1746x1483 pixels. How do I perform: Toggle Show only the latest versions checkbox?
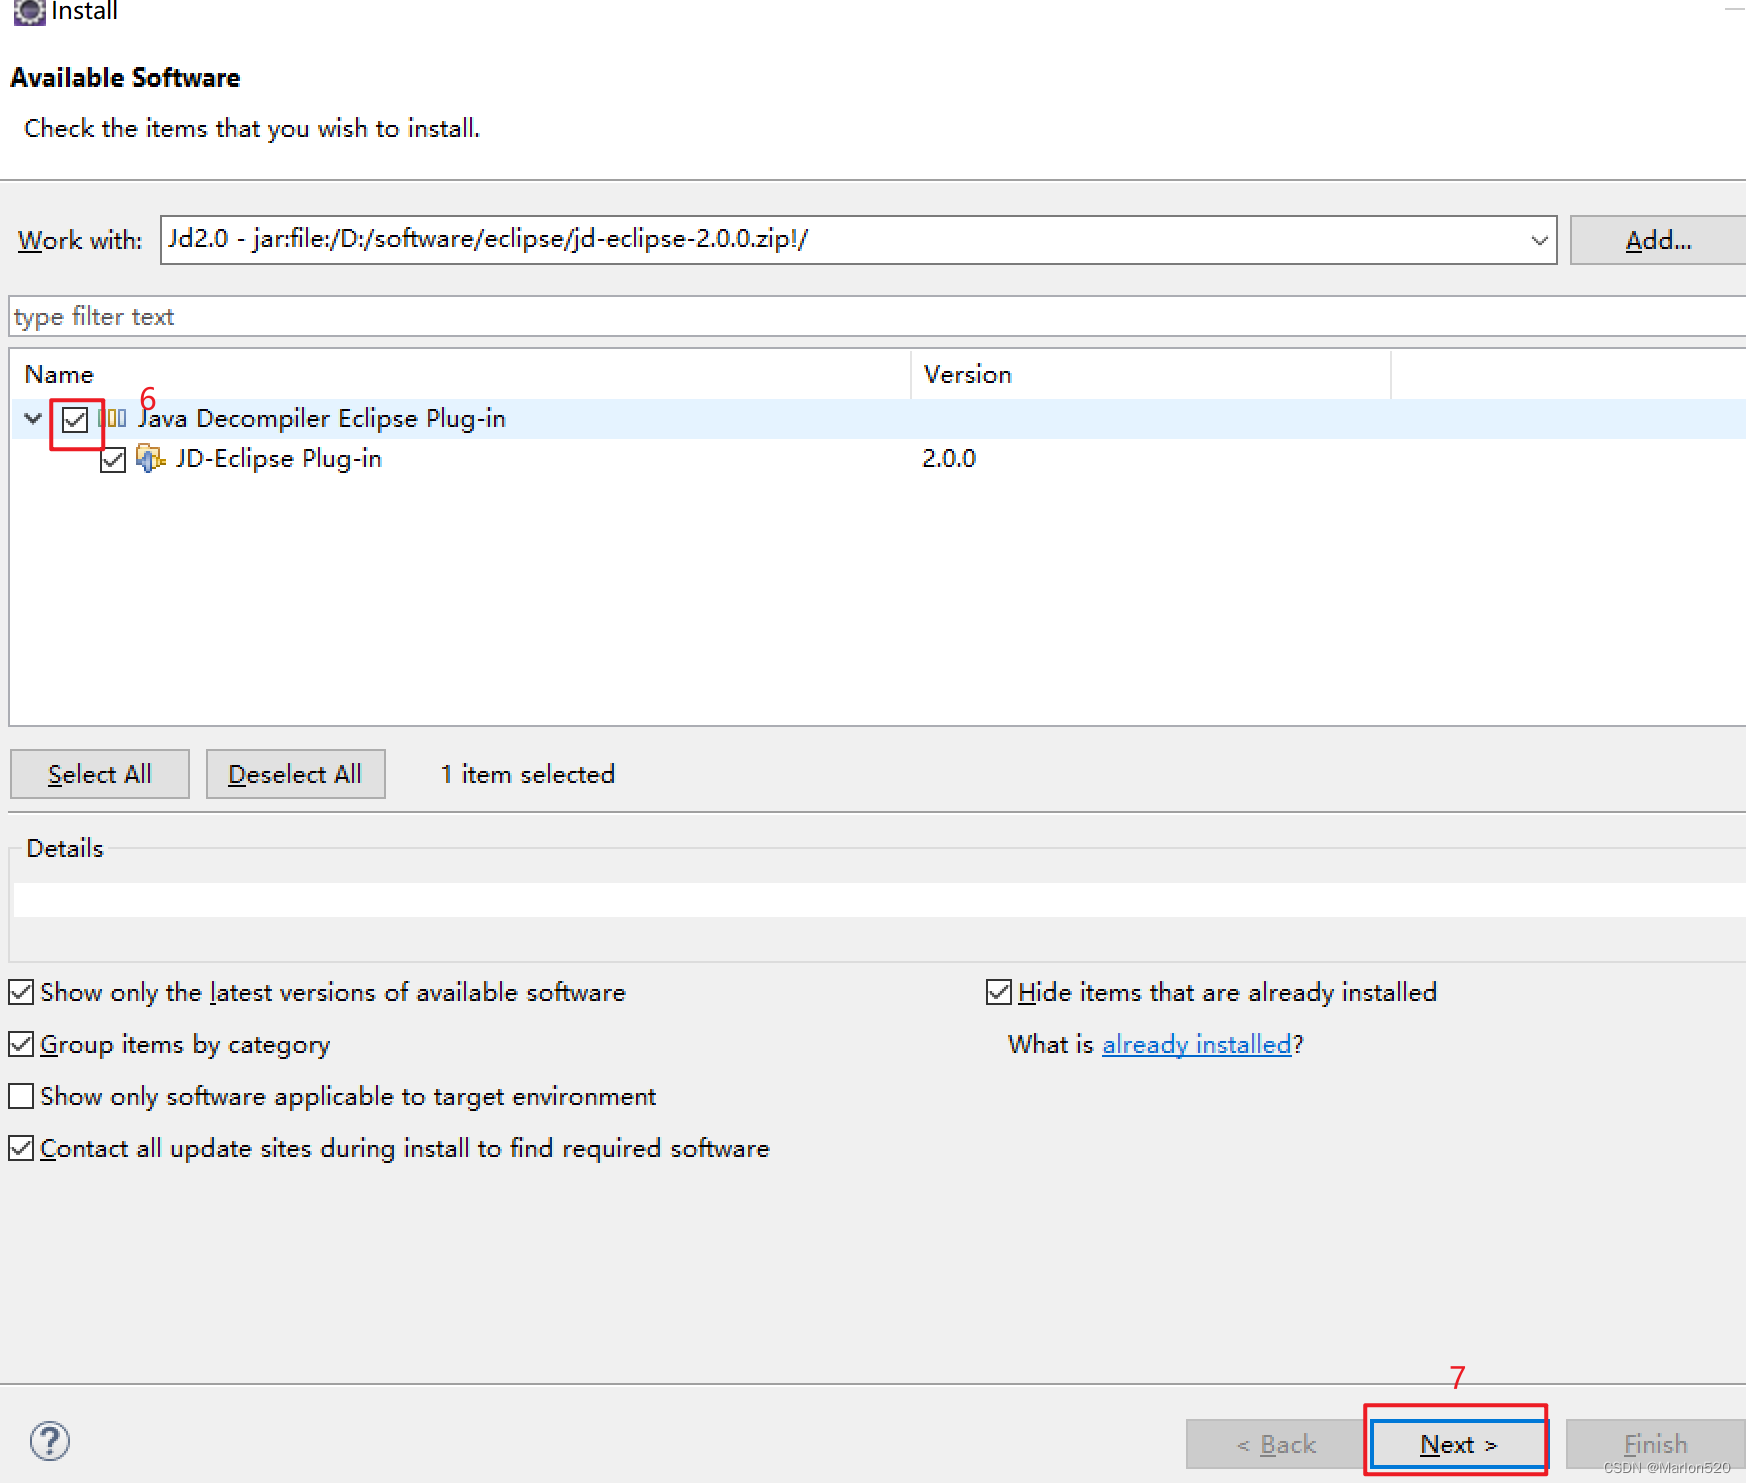click(x=21, y=992)
